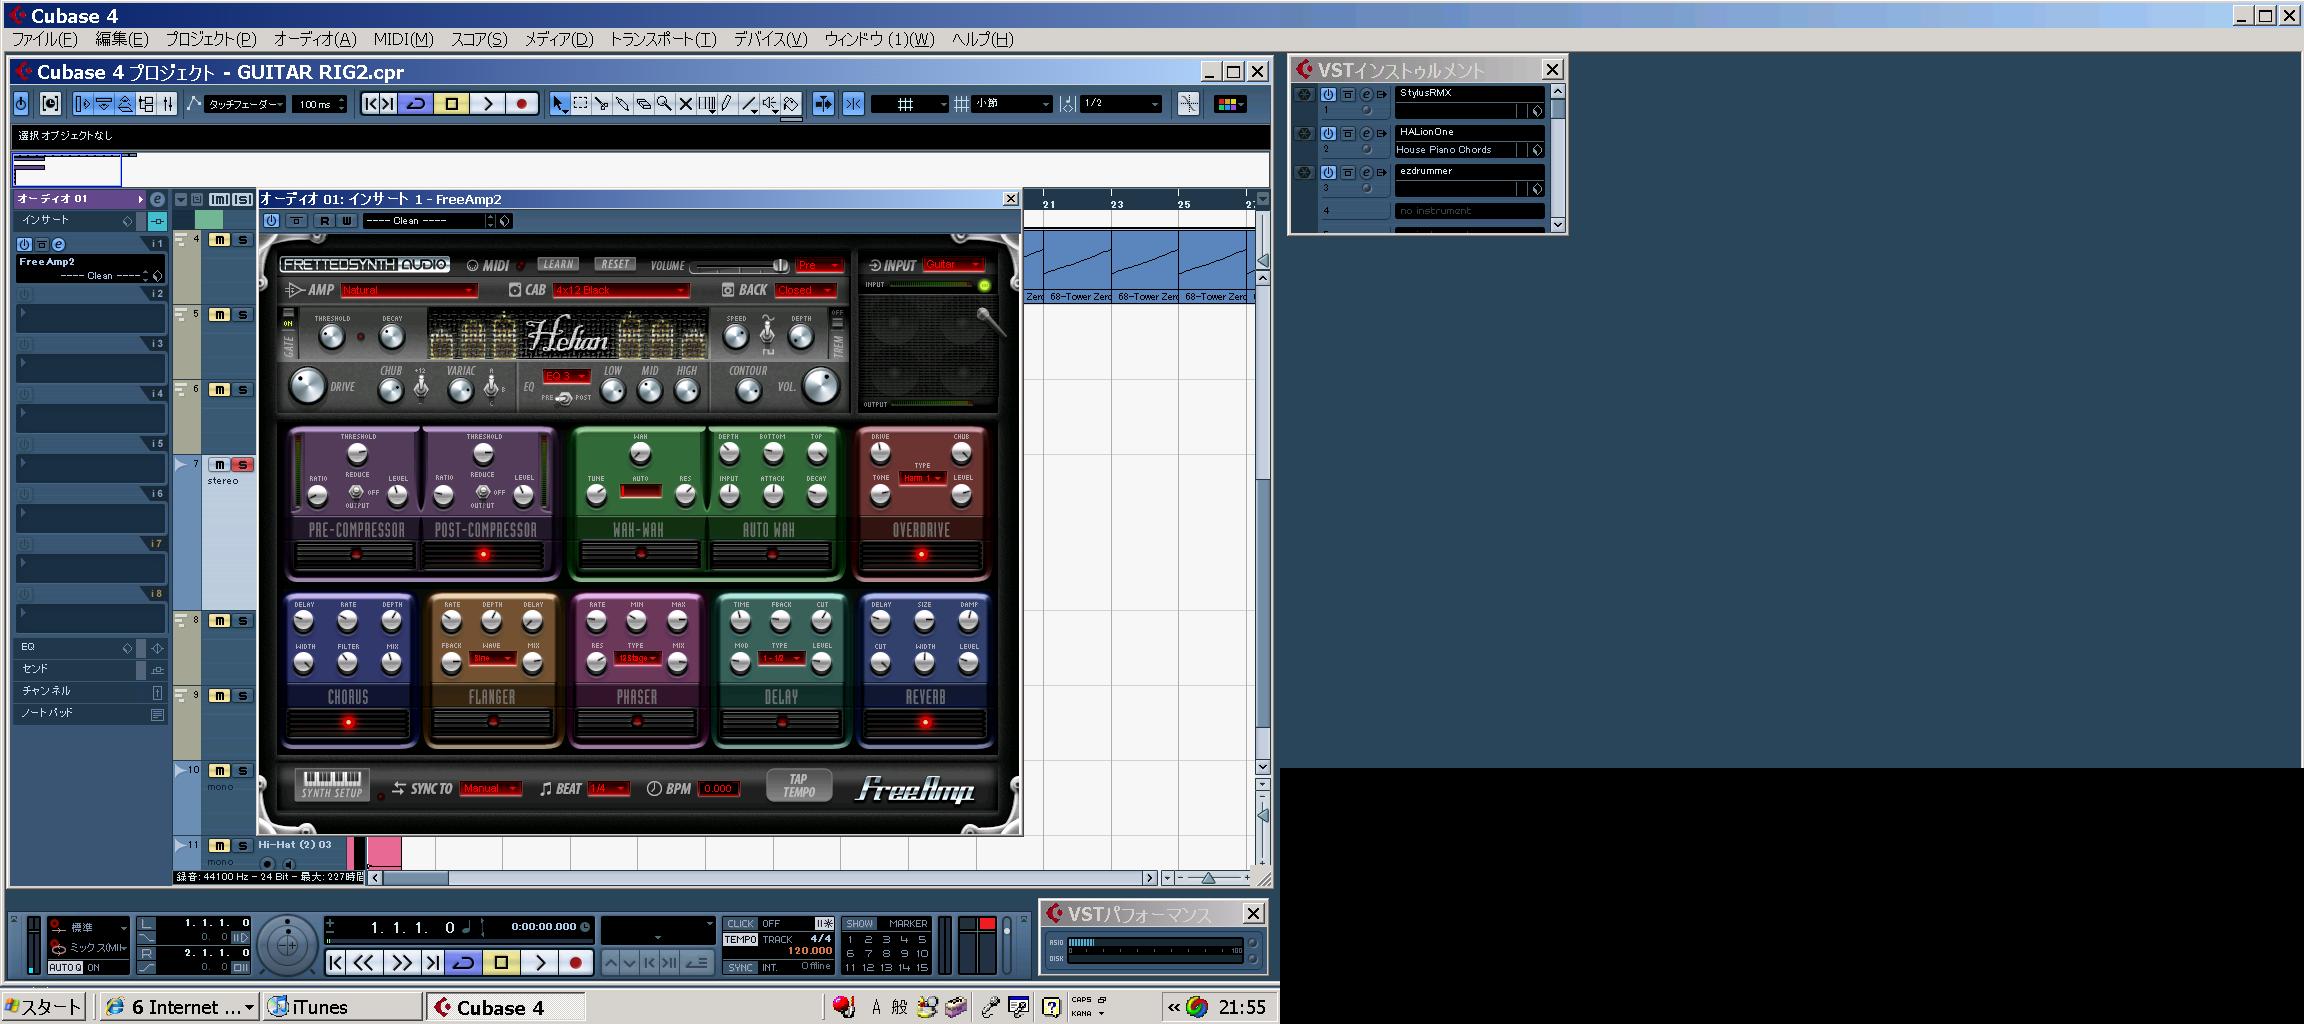
Task: Select the Time Warp tool
Action: click(x=707, y=103)
